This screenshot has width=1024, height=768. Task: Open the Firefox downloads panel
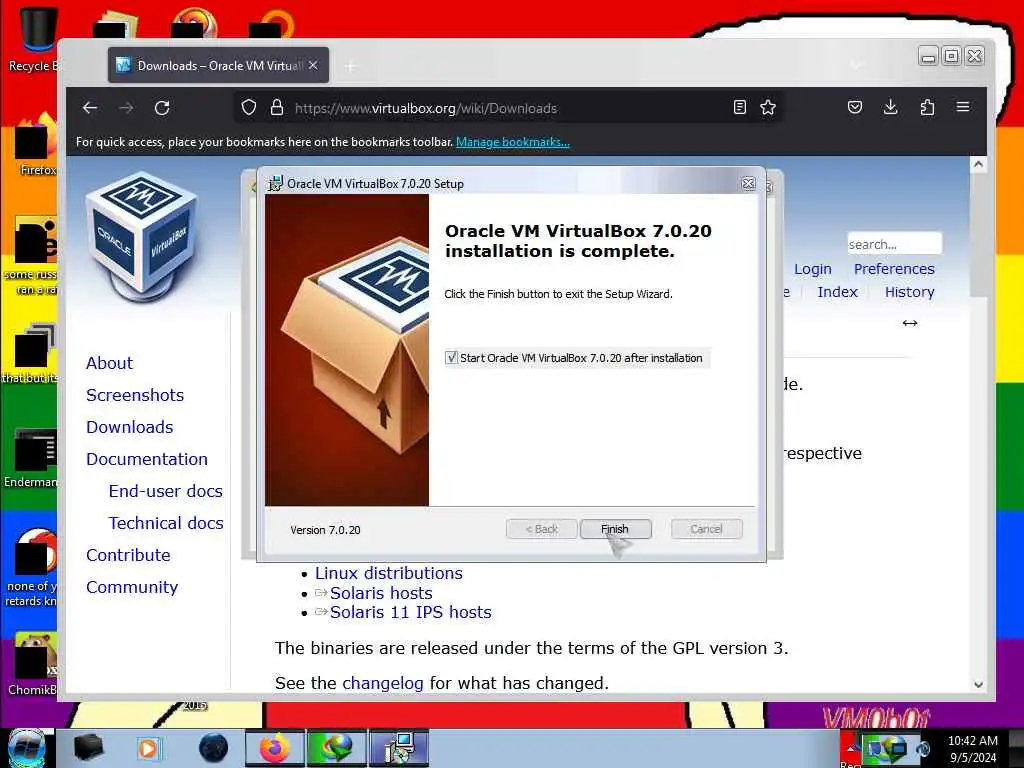(891, 107)
